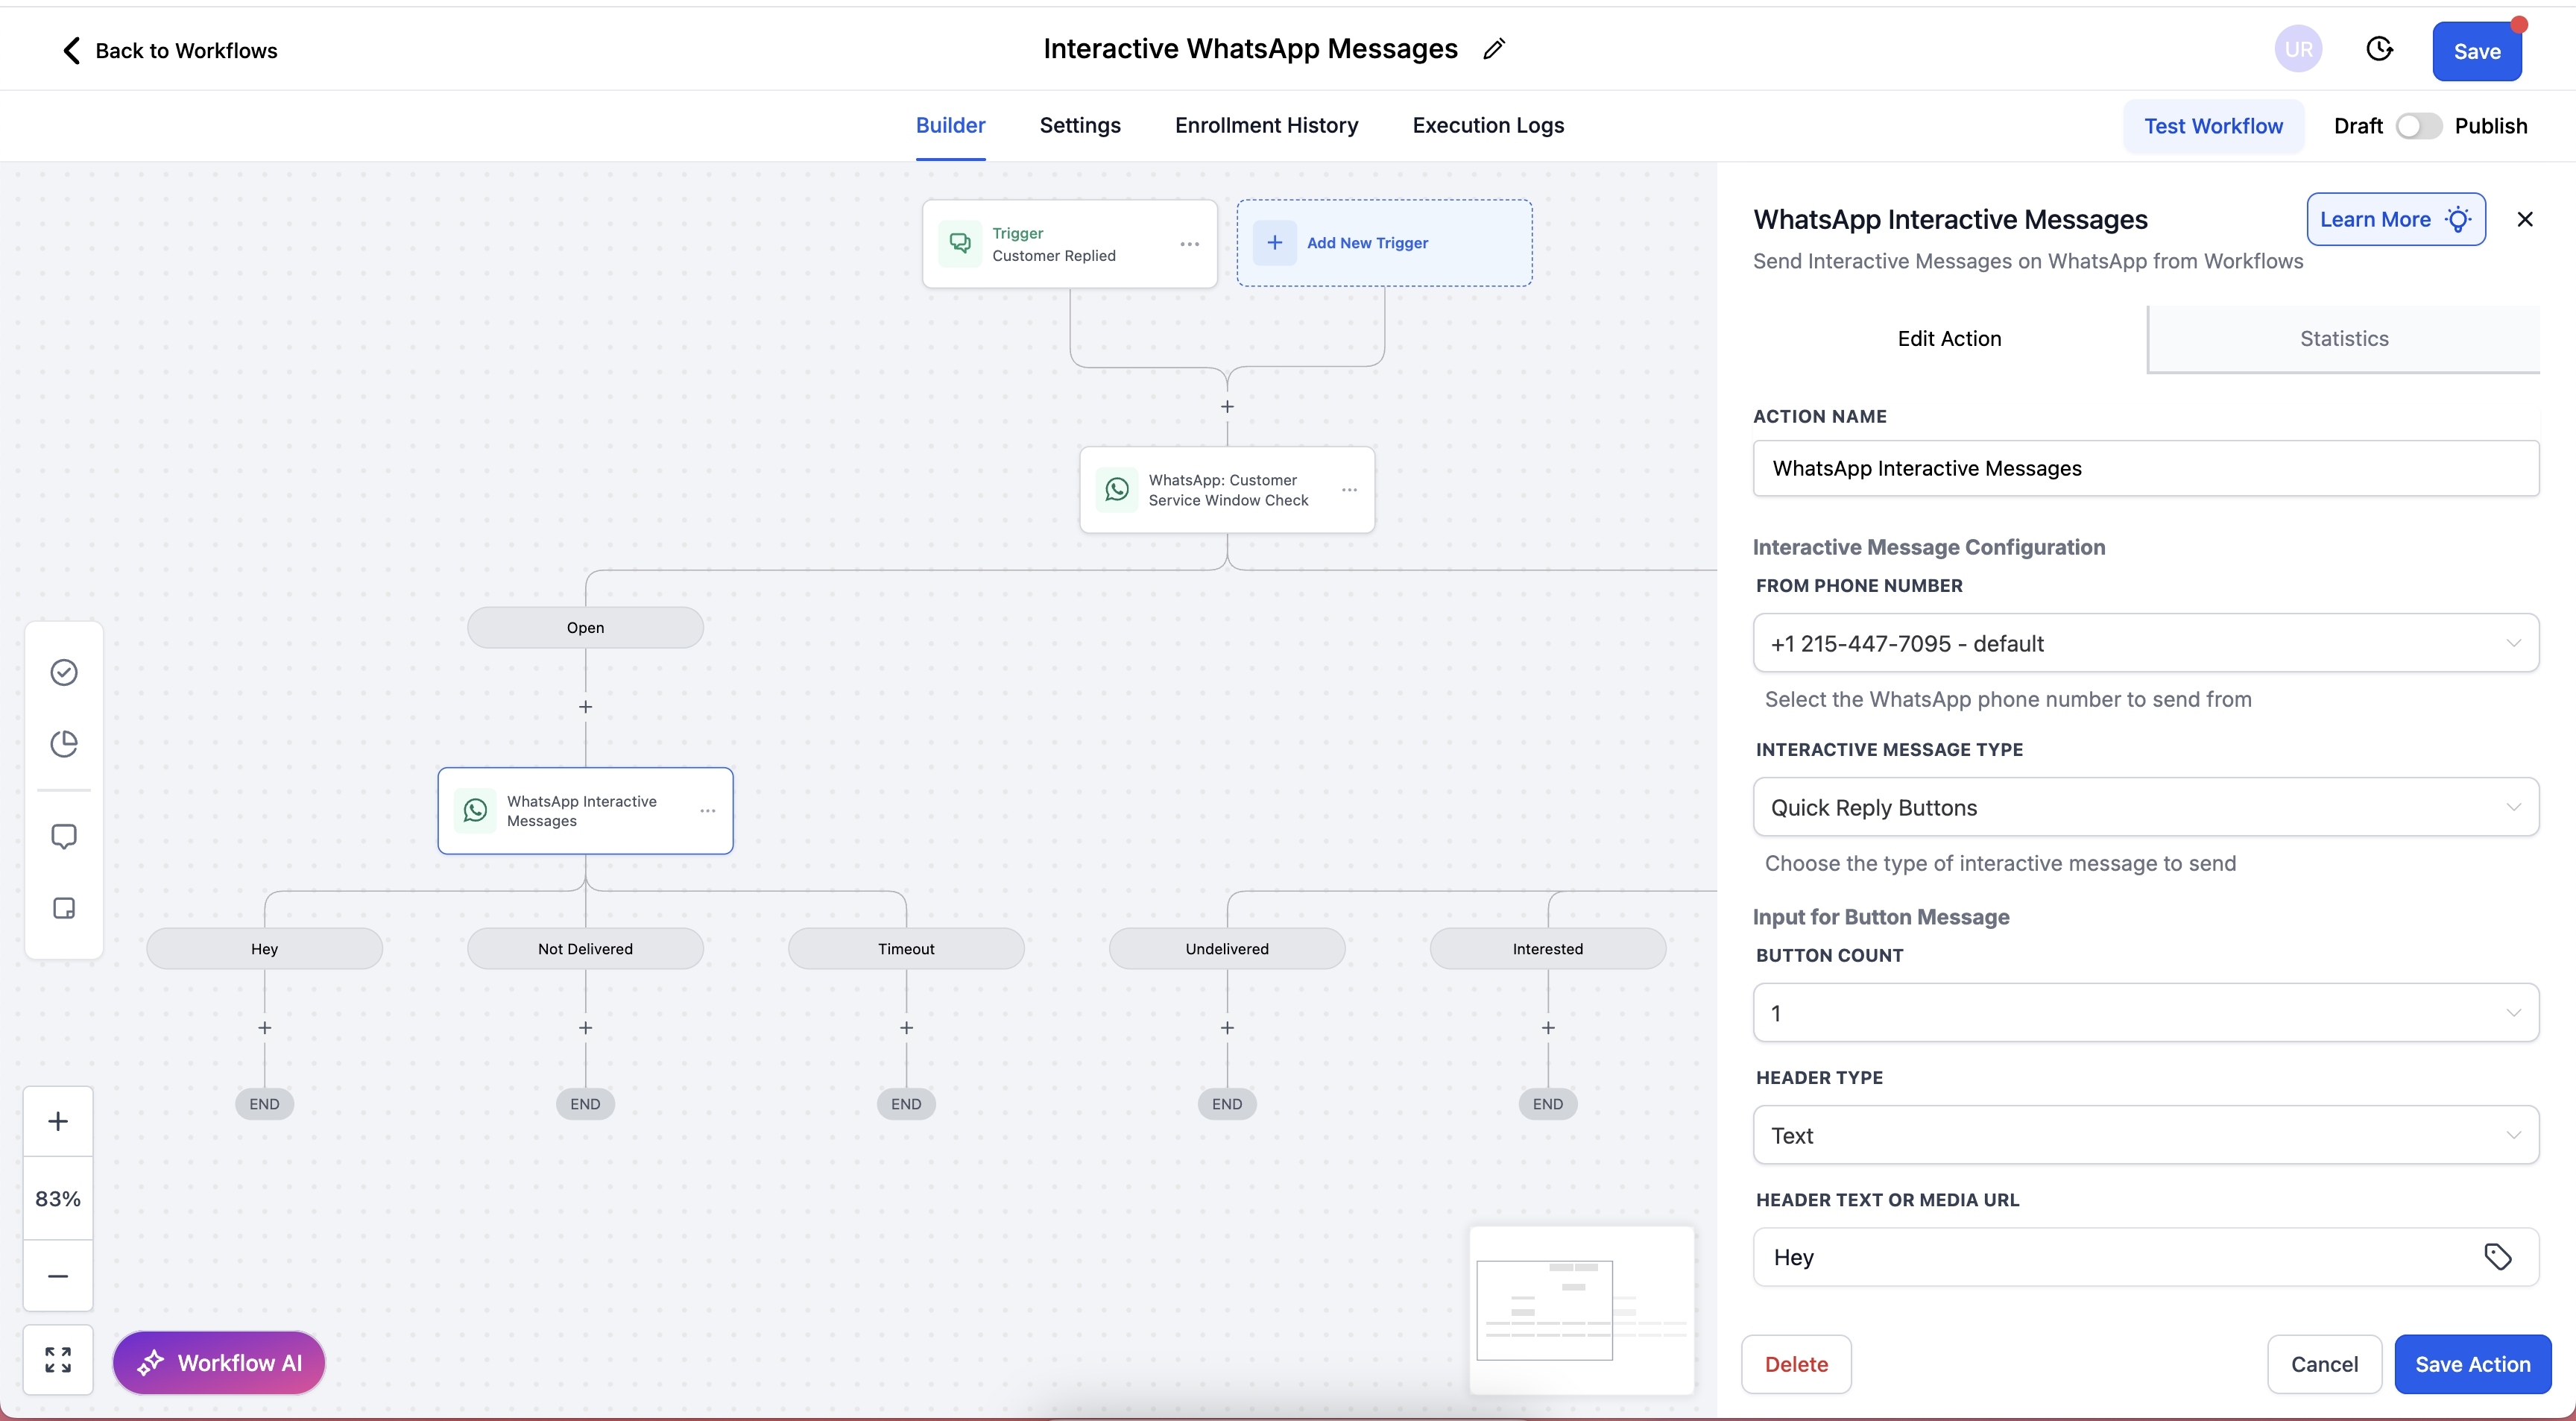Zoom in the canvas with plus button

tap(58, 1121)
